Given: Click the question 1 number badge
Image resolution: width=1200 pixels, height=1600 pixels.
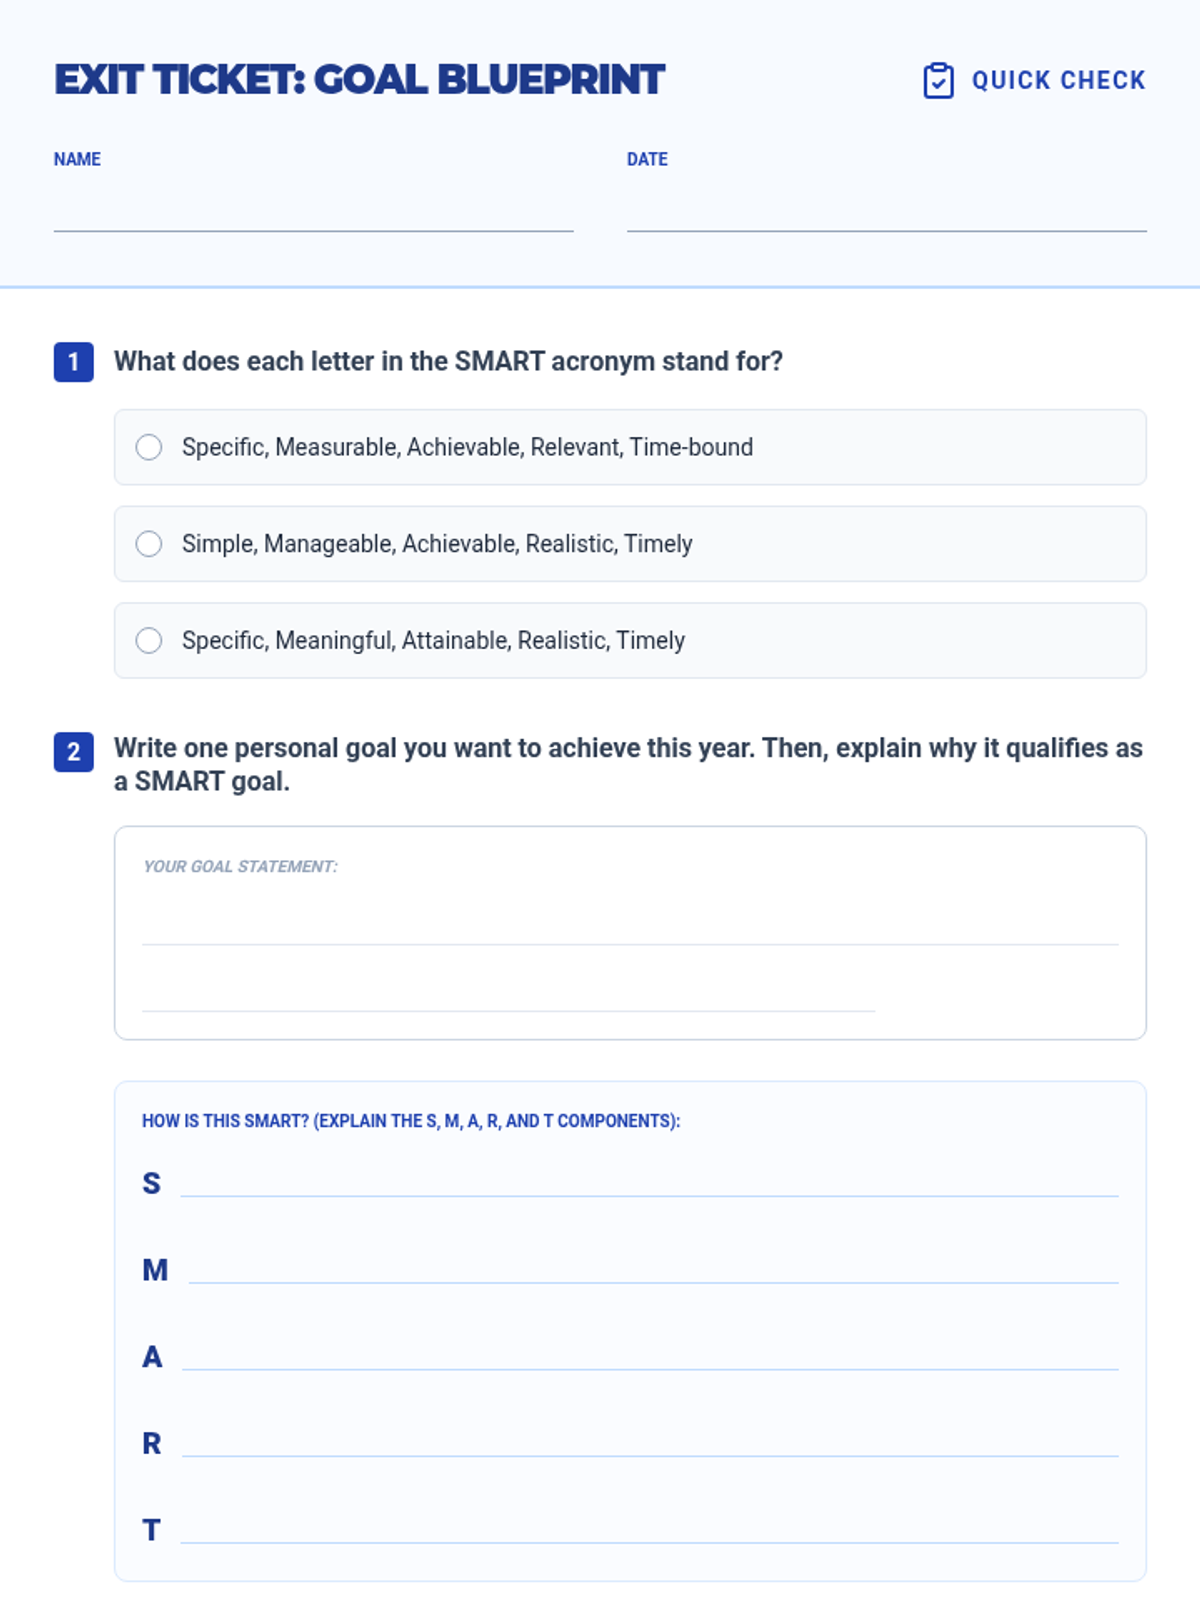Looking at the screenshot, I should point(73,362).
